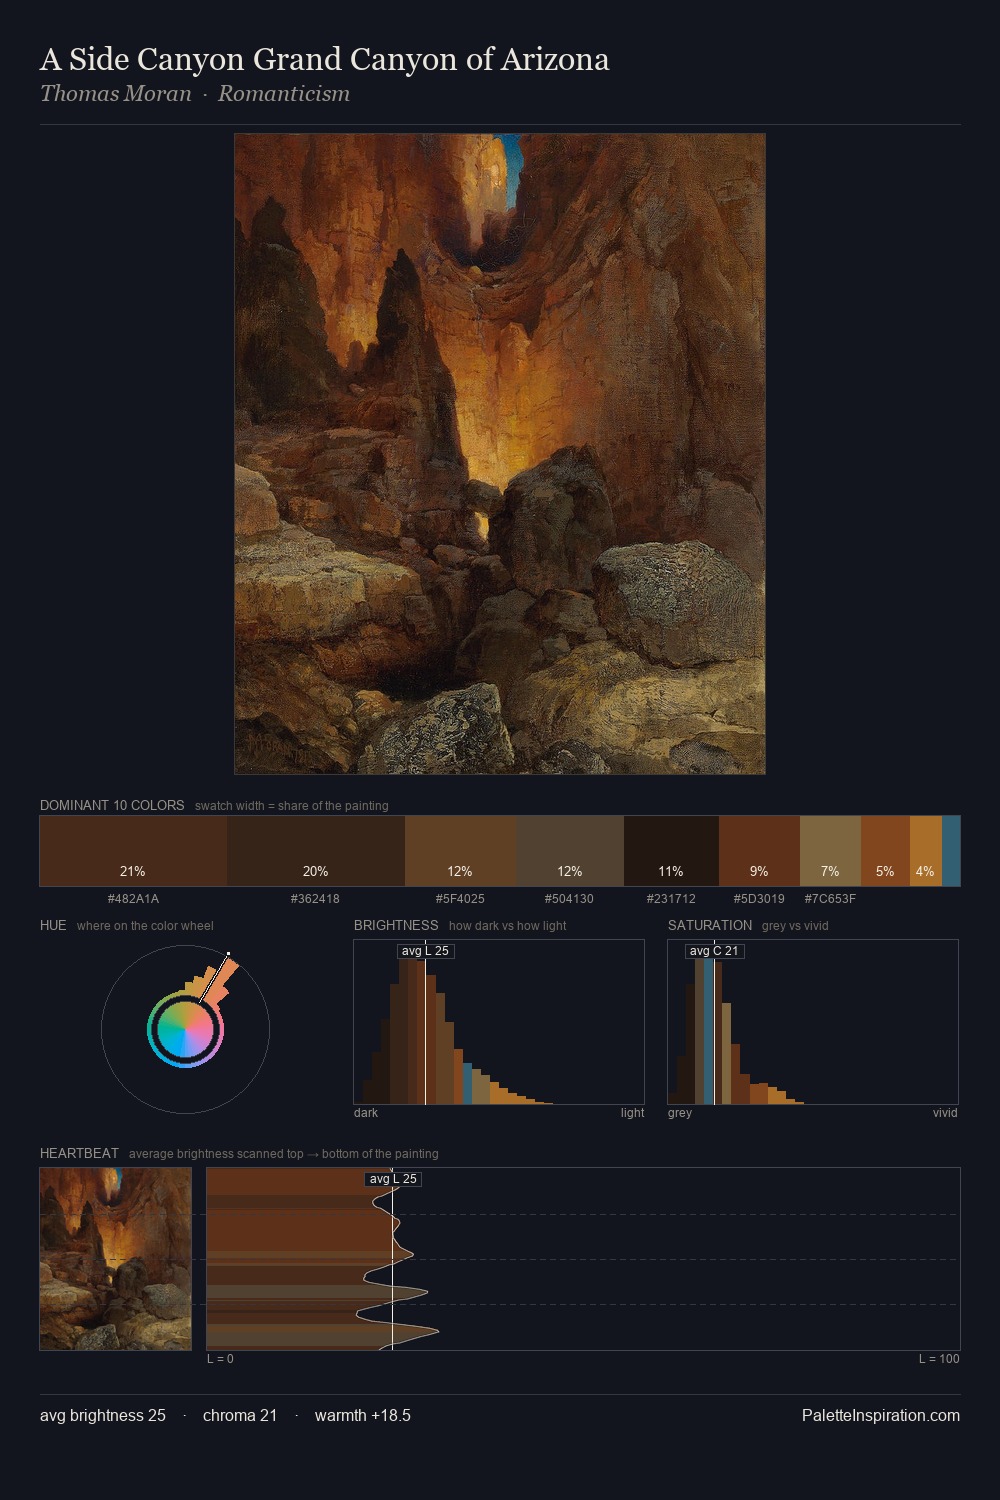1000x1500 pixels.
Task: Select the 5% rust swatch
Action: coord(885,851)
